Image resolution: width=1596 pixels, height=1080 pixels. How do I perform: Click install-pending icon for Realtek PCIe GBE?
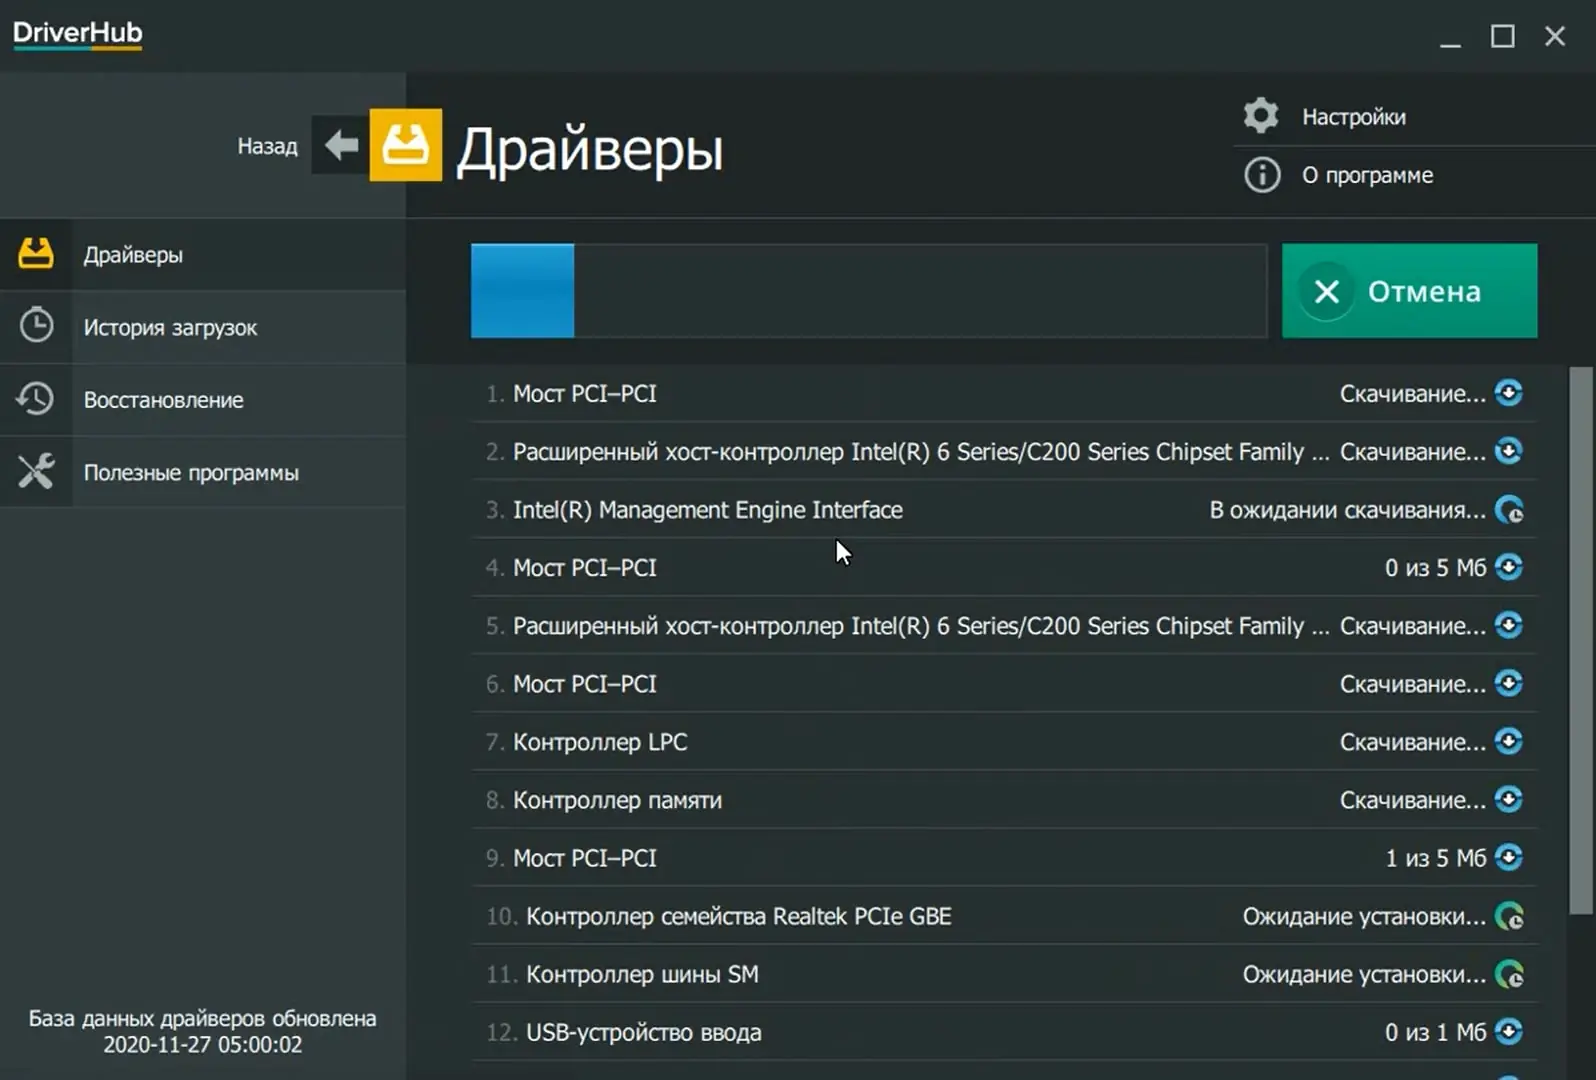[1508, 916]
